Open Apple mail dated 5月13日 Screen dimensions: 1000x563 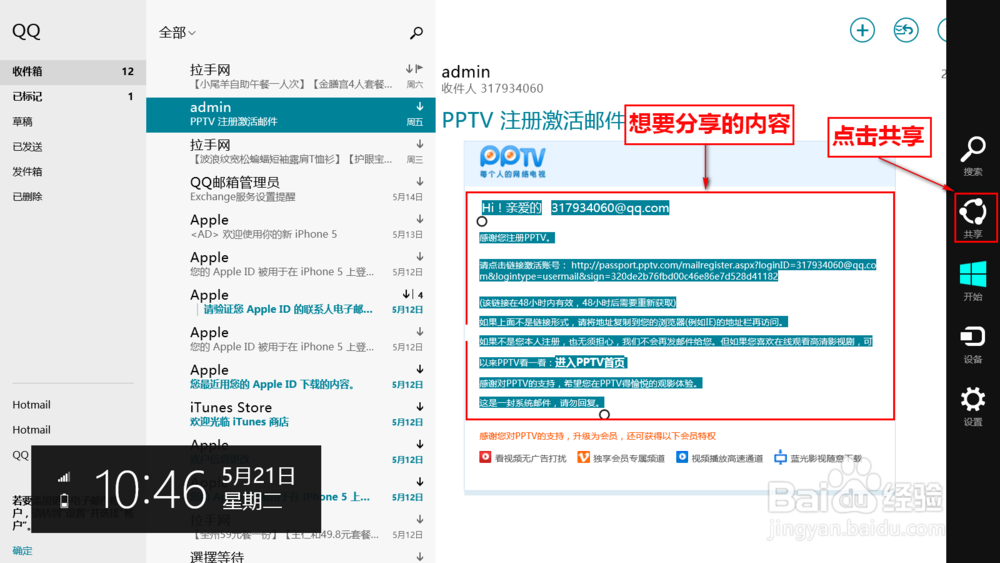pyautogui.click(x=291, y=227)
